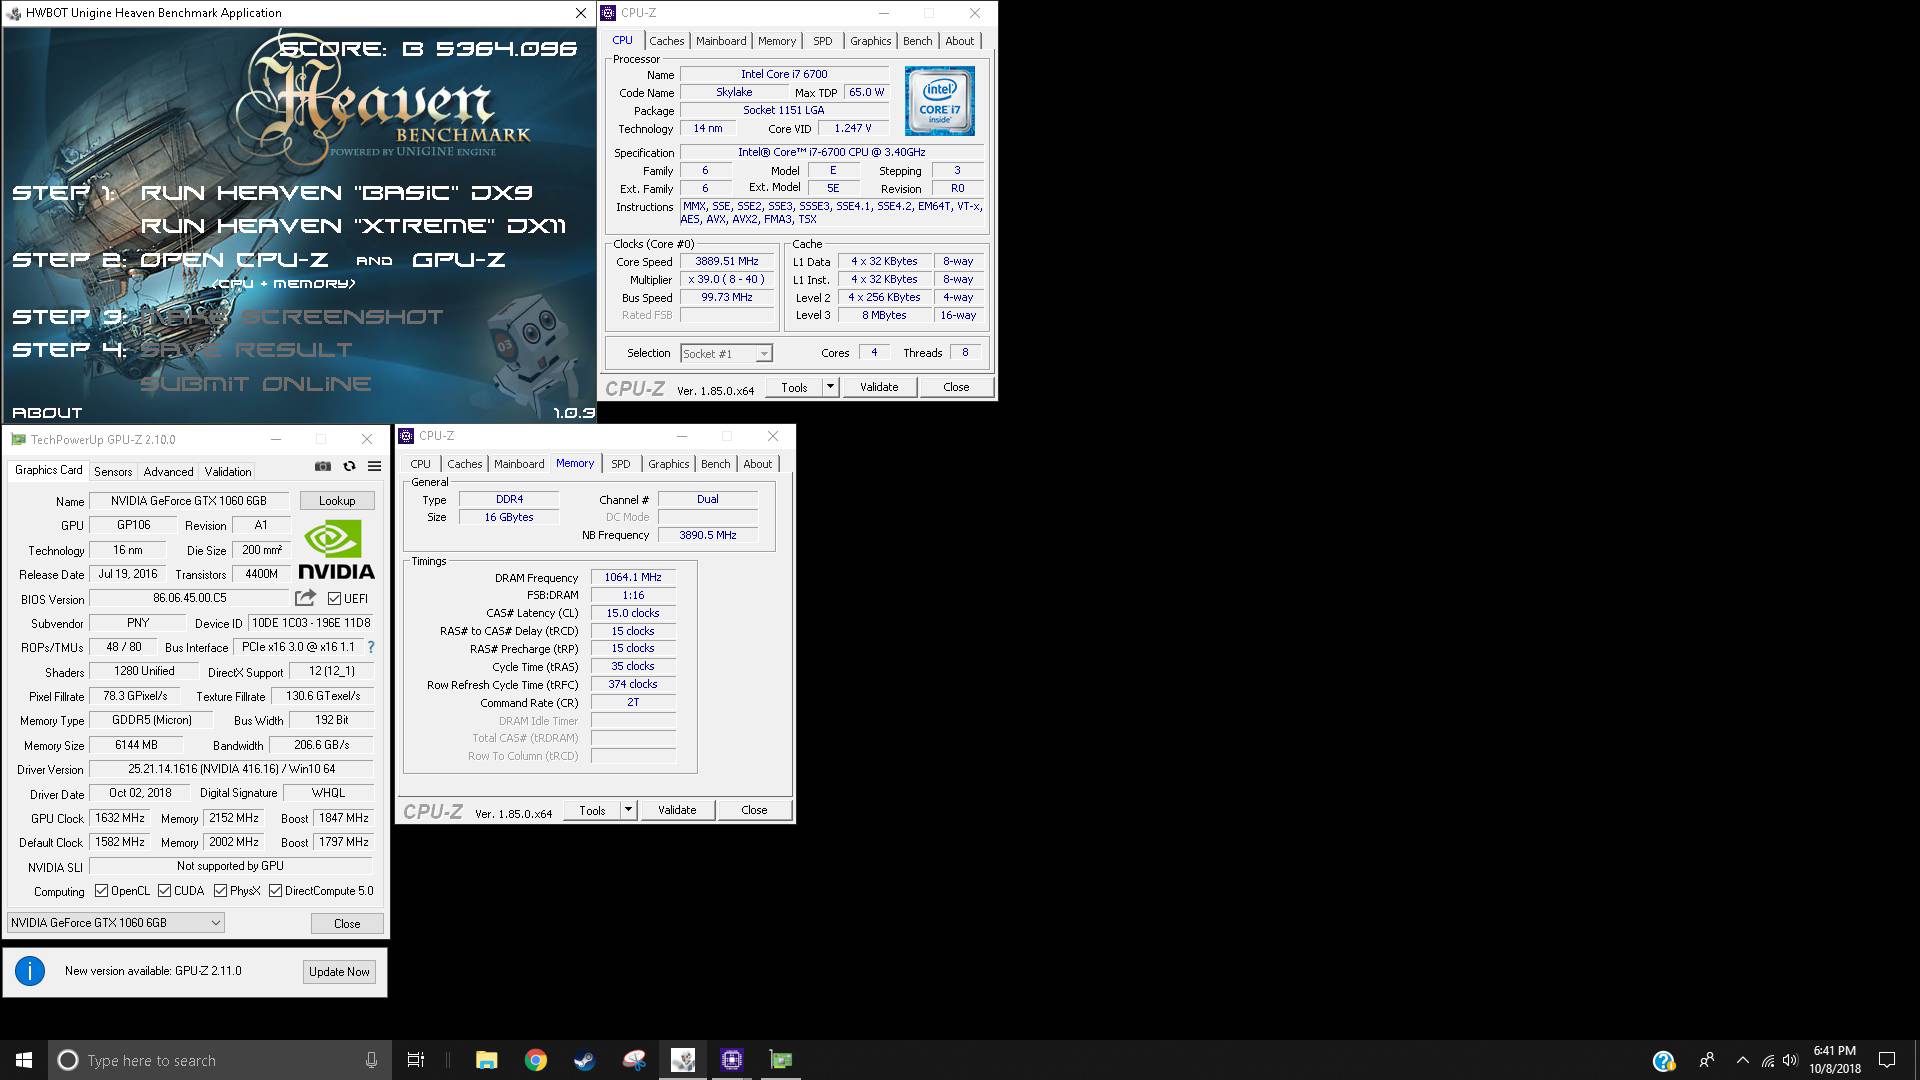This screenshot has height=1080, width=1920.
Task: Open SPD tab in CPU-Z Memory window
Action: [621, 464]
